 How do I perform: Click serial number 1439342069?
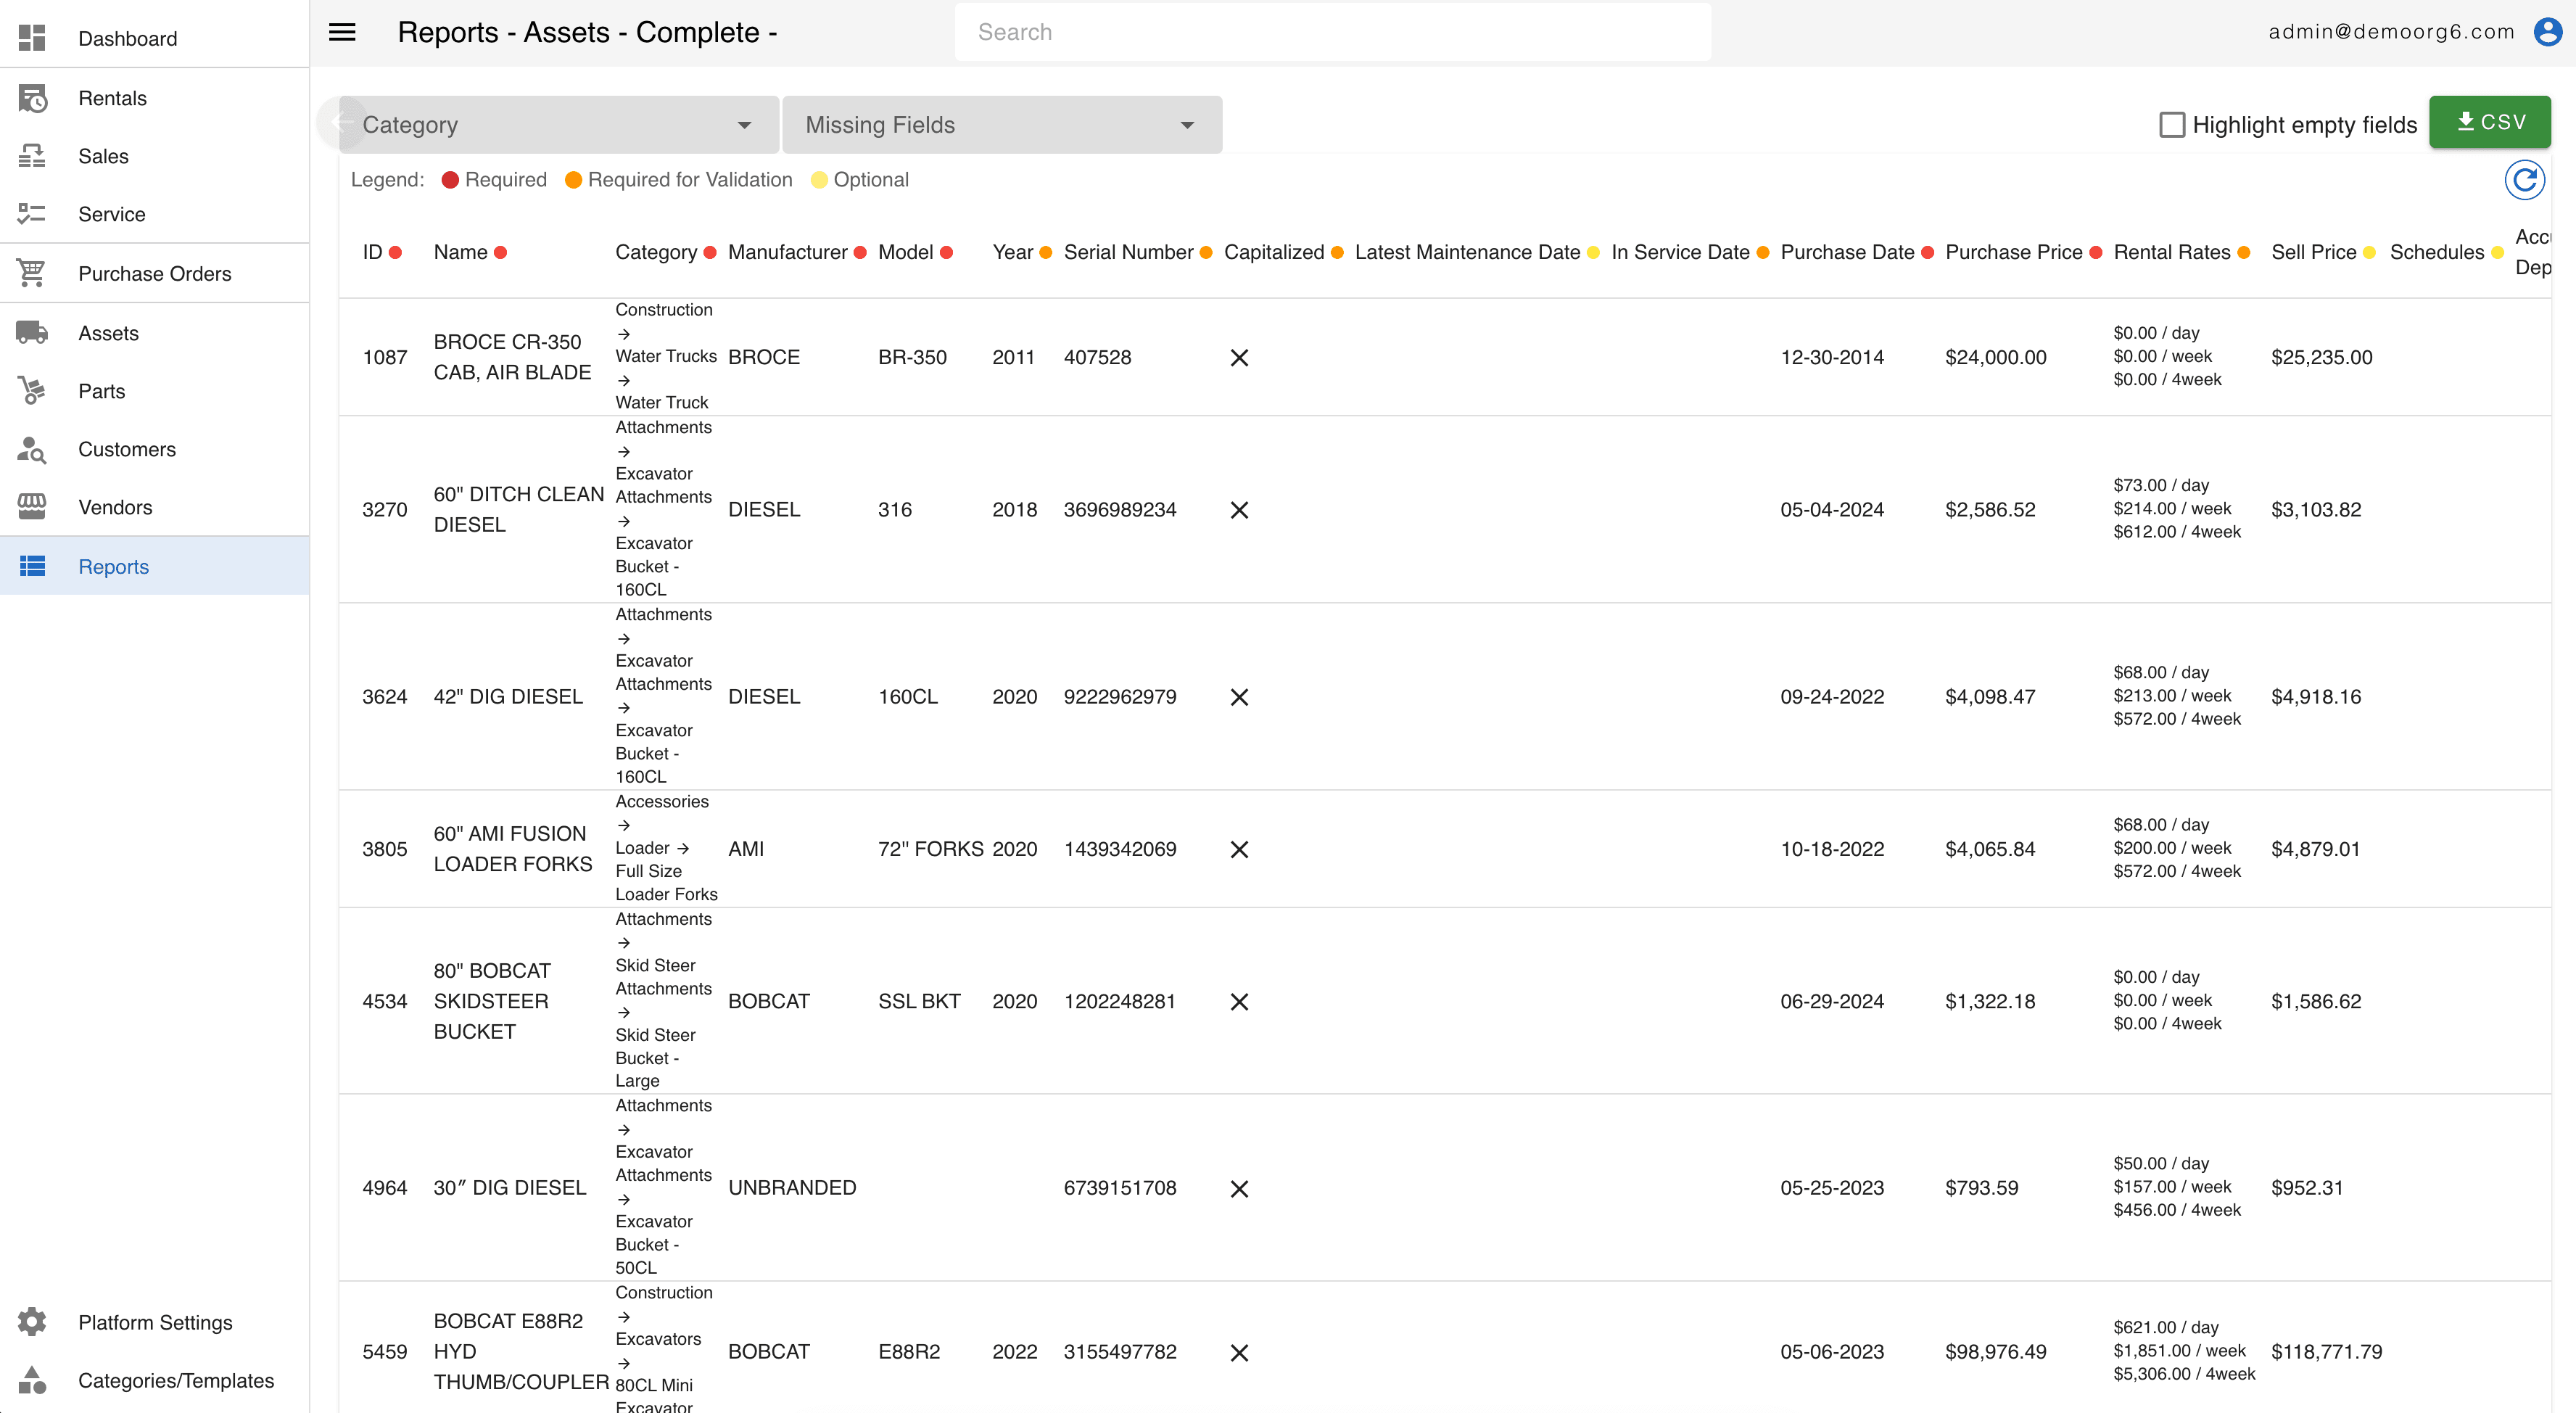[1120, 849]
